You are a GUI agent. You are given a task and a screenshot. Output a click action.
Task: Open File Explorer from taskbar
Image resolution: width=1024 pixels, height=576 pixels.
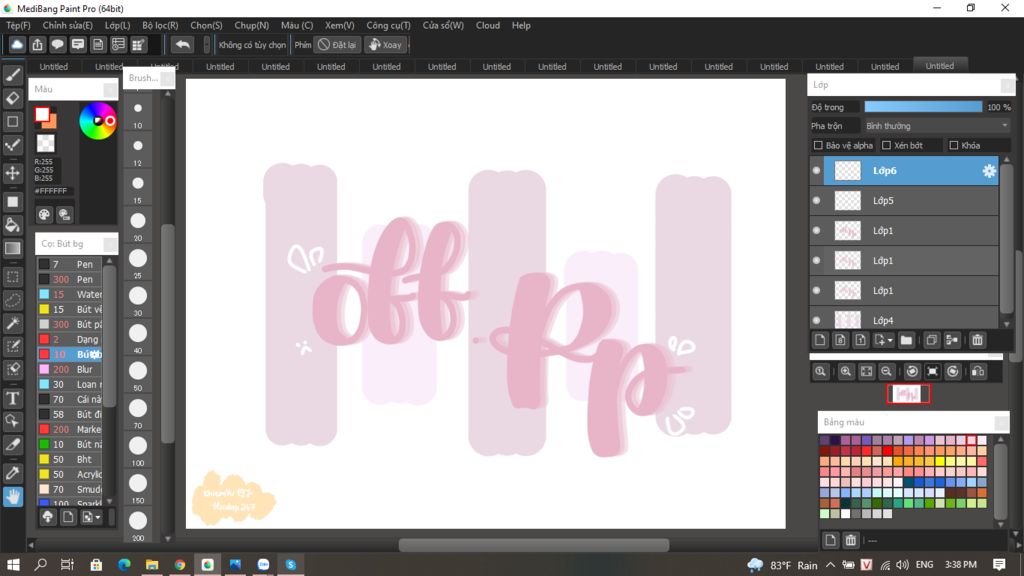pos(152,565)
